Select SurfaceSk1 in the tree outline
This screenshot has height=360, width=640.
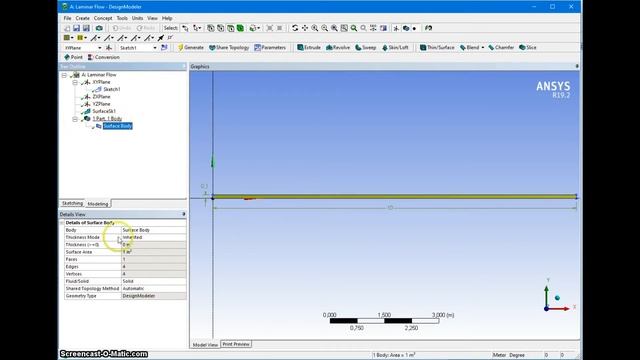[104, 111]
